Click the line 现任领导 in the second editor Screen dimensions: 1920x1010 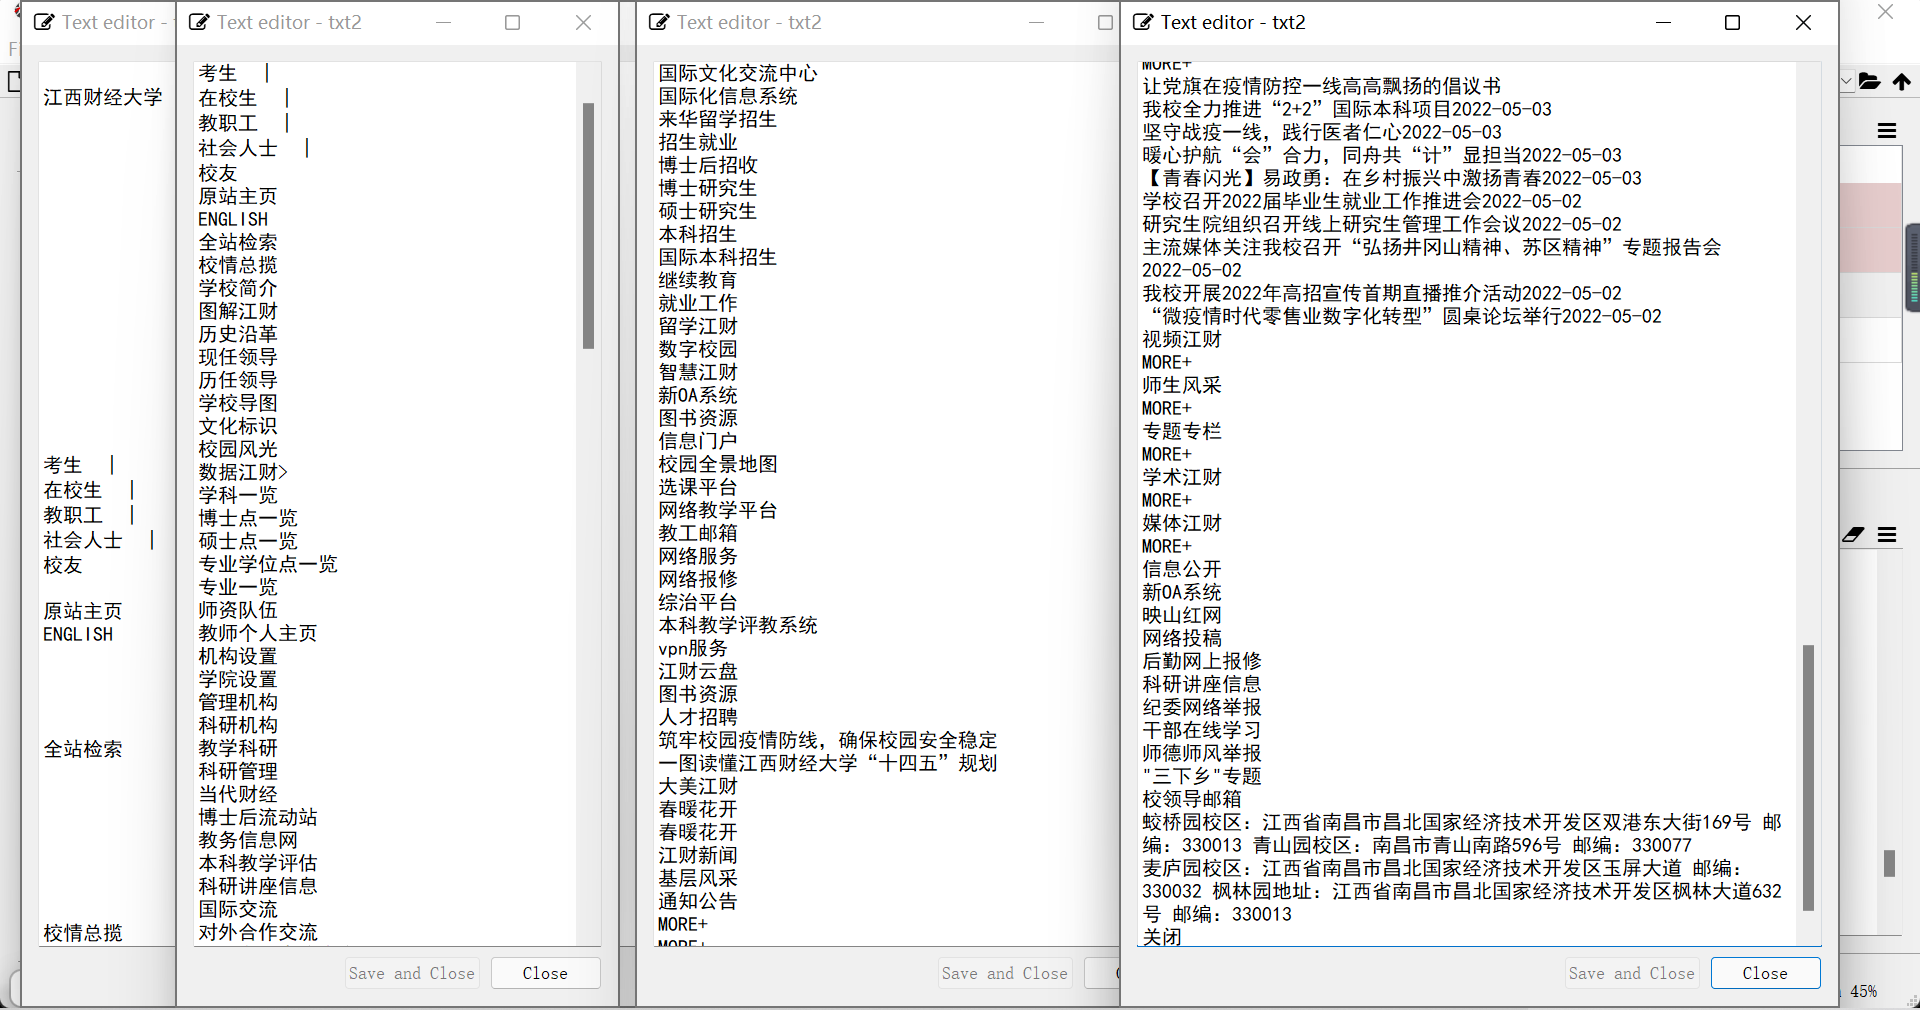238,357
